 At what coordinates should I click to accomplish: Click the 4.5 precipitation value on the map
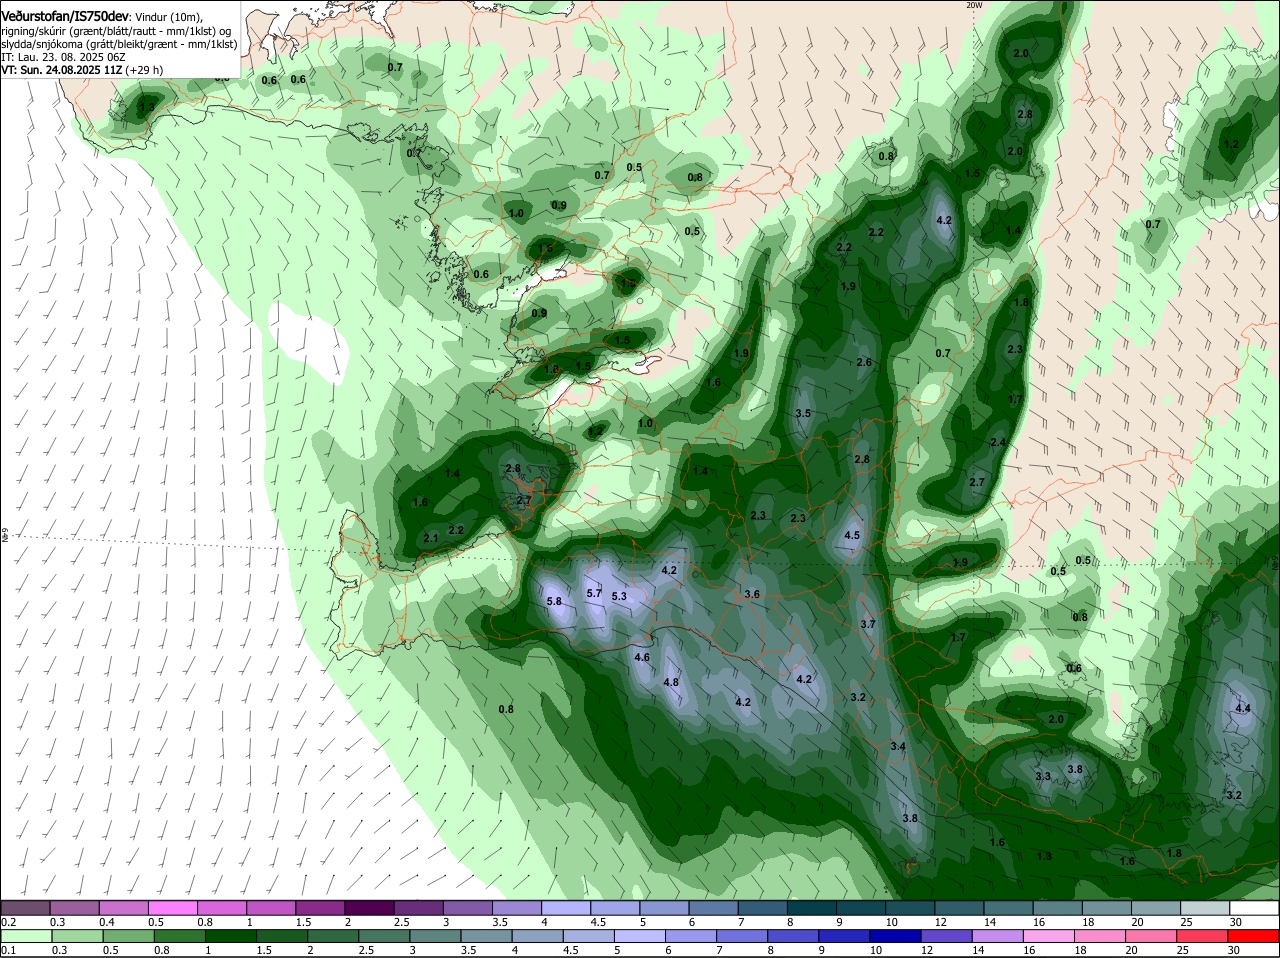pyautogui.click(x=852, y=535)
